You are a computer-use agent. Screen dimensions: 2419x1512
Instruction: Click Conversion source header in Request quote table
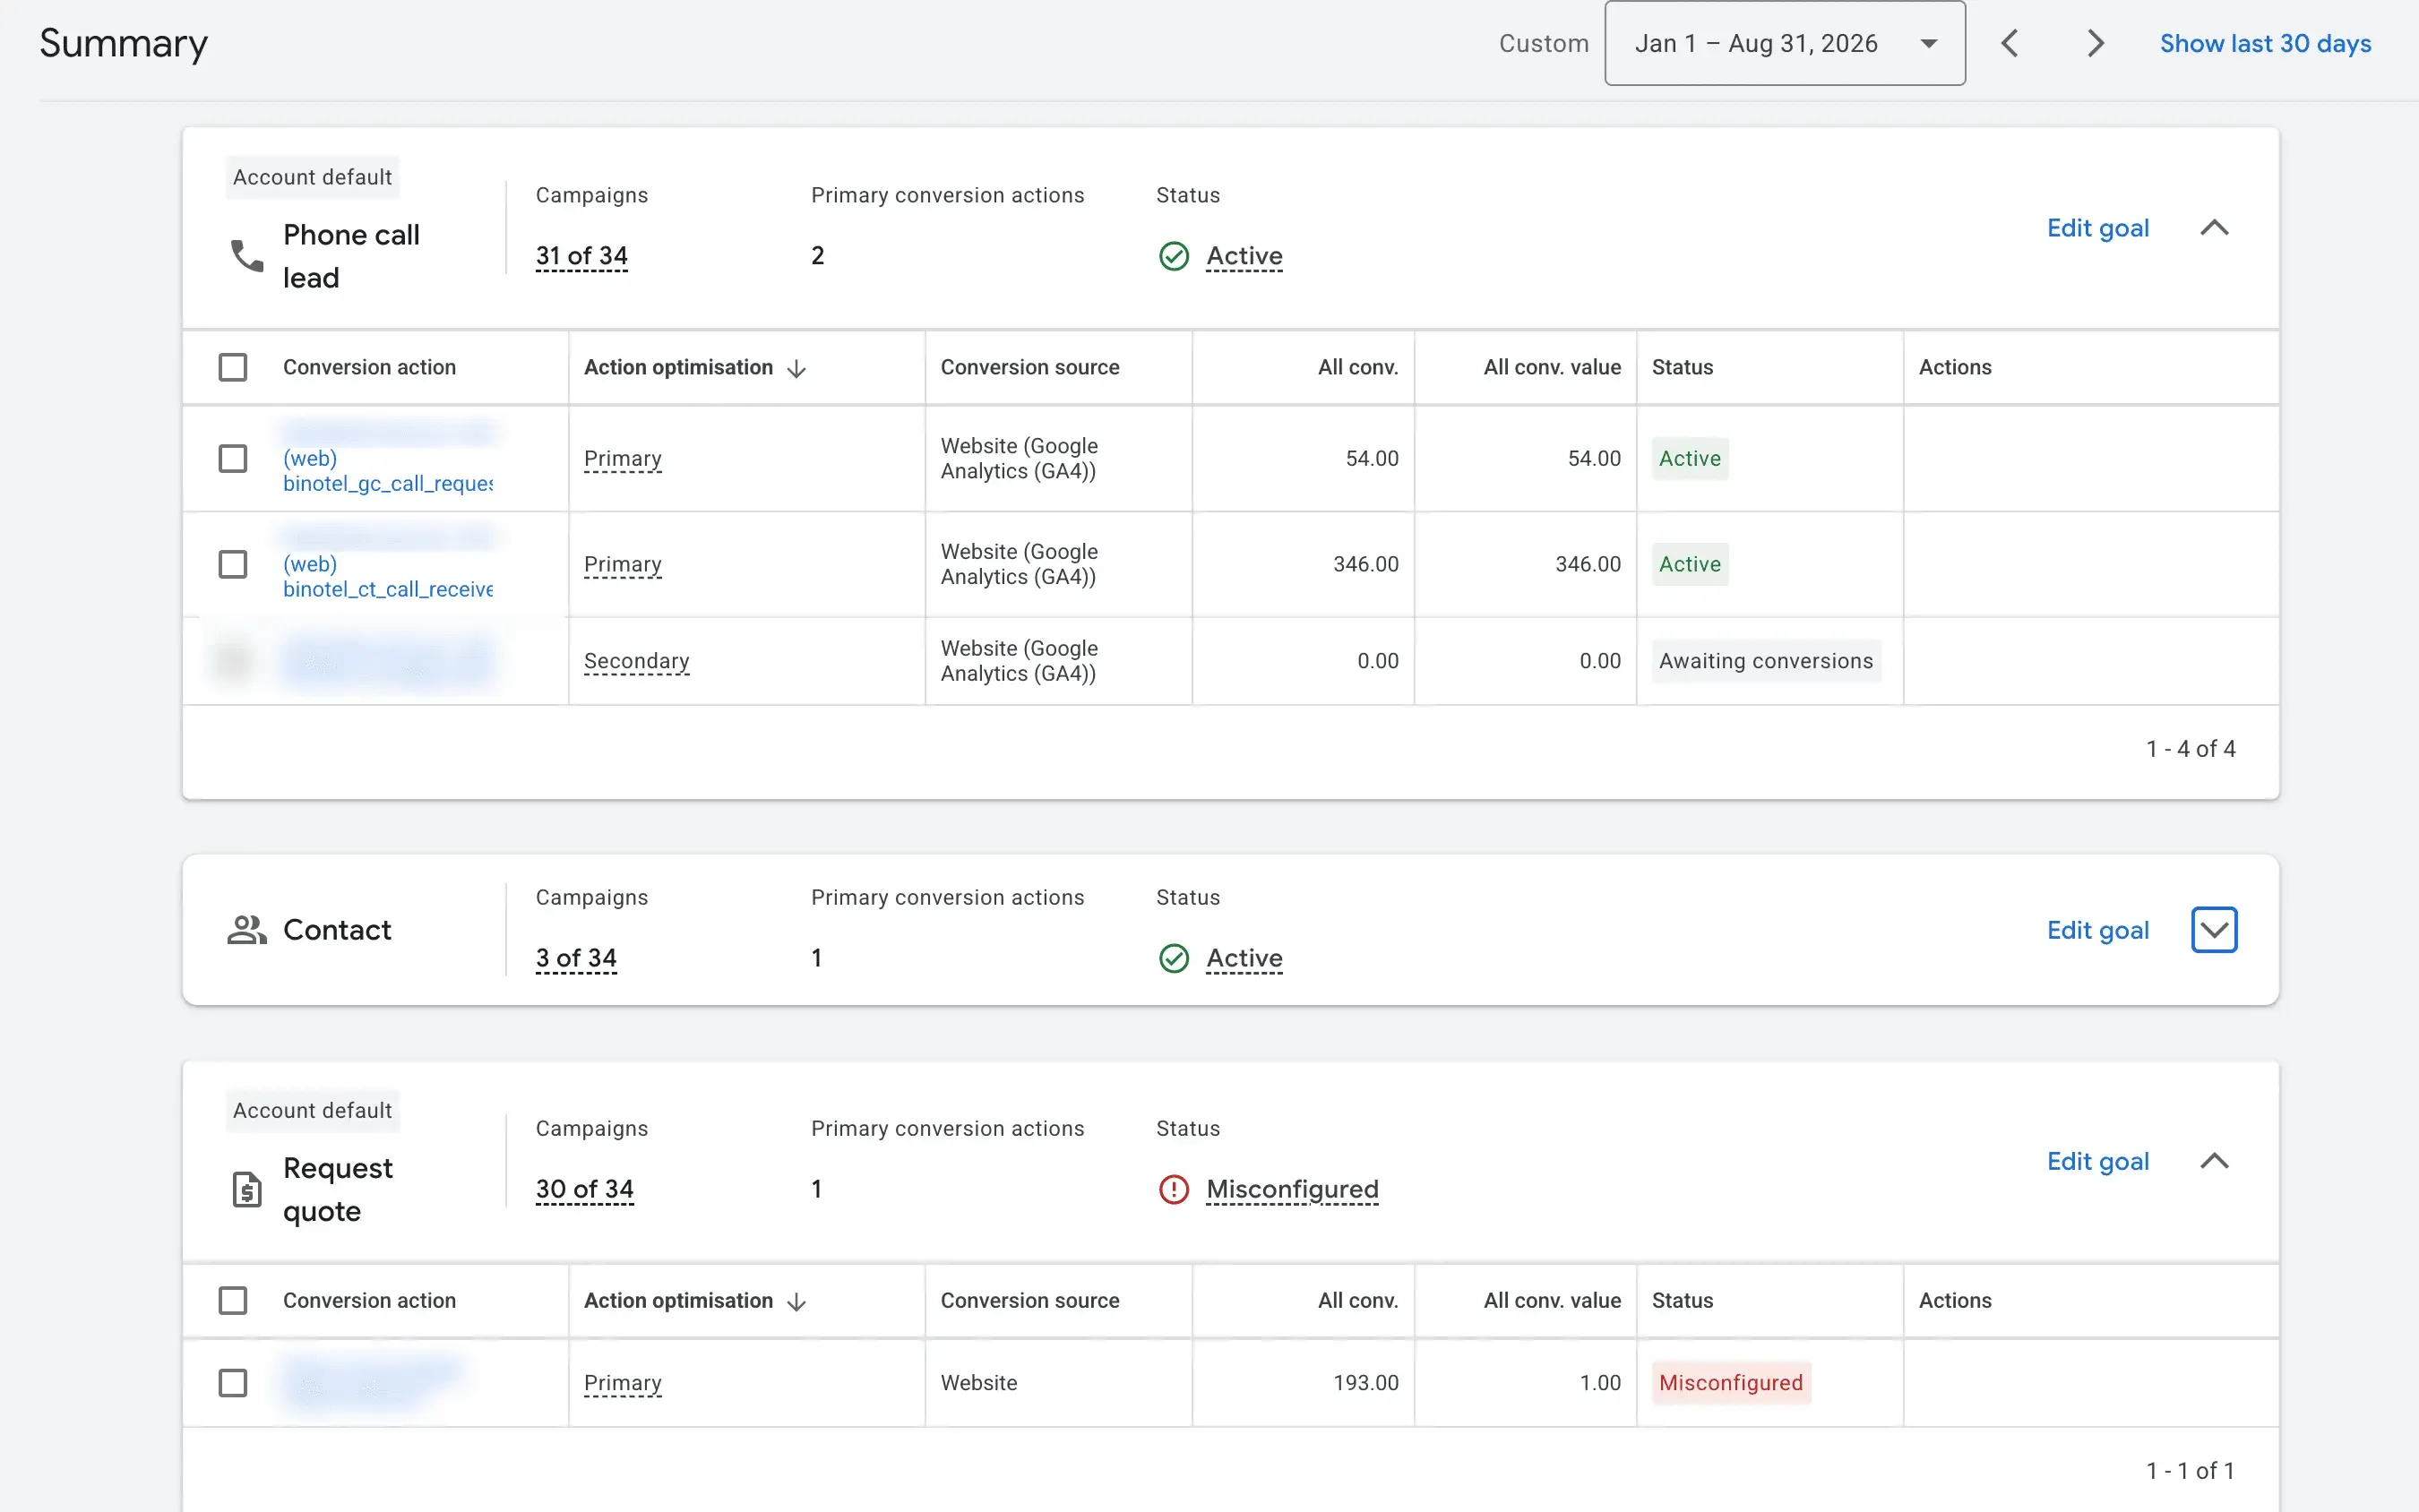(x=1029, y=1300)
